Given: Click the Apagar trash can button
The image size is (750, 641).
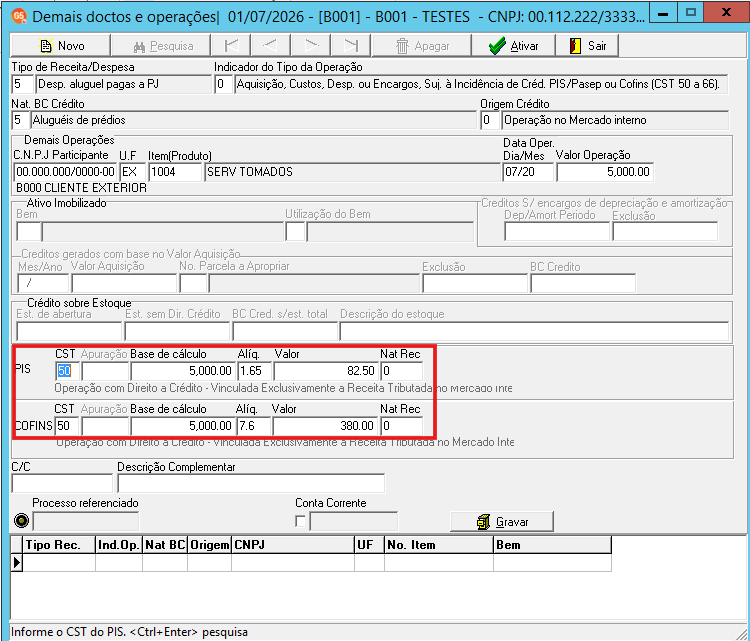Looking at the screenshot, I should click(421, 45).
